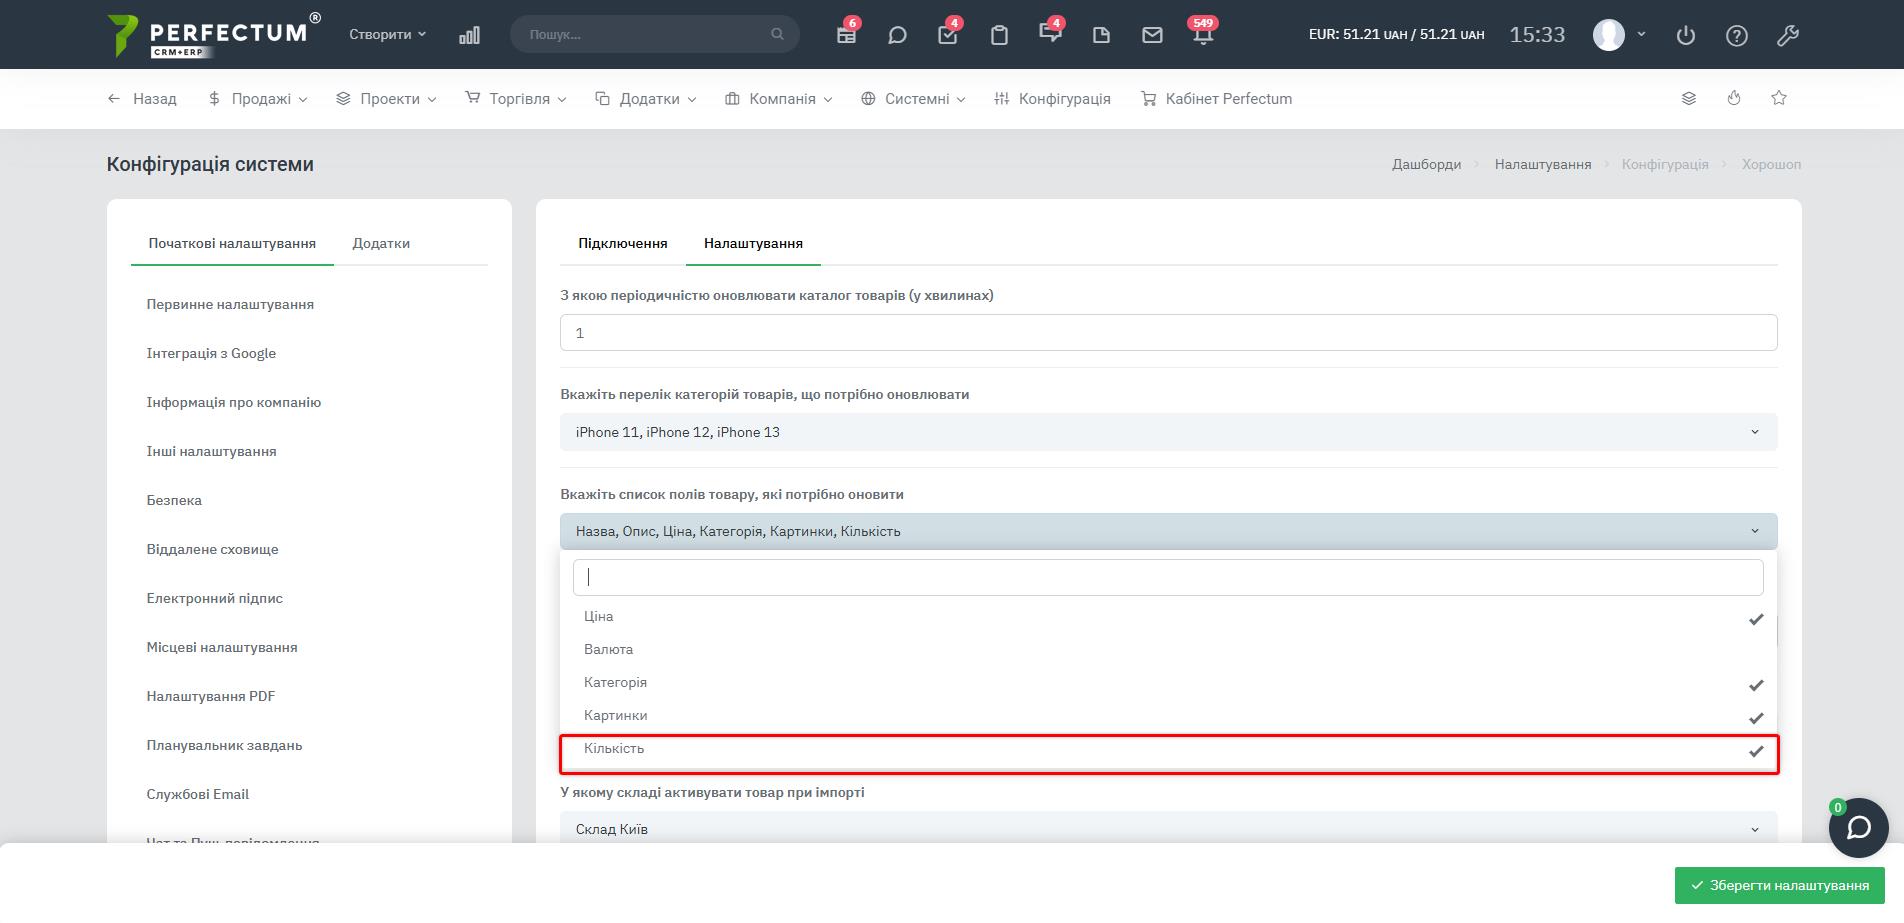Click the catalog update interval field
This screenshot has width=1904, height=923.
(1168, 333)
